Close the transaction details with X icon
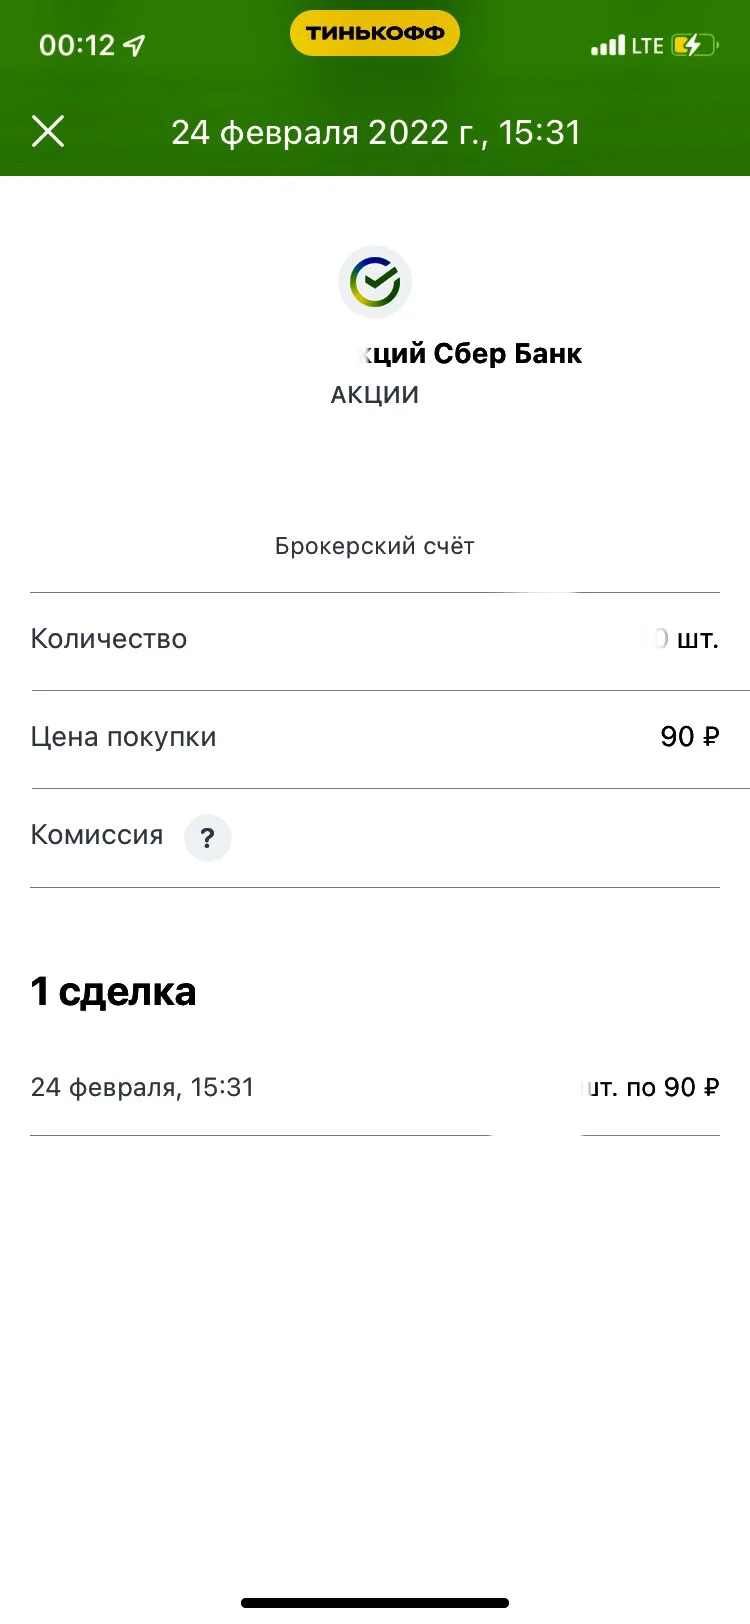This screenshot has width=750, height=1624. coord(48,131)
